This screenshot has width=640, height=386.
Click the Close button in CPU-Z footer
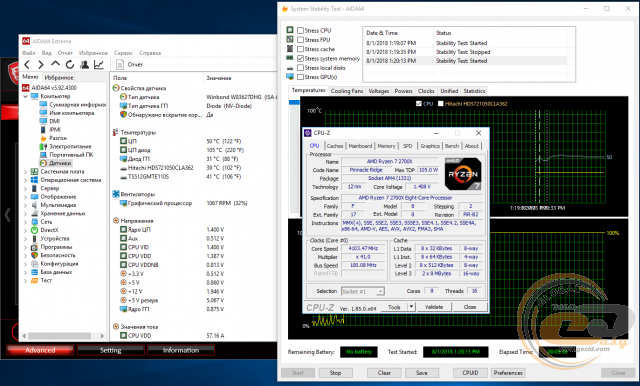(470, 307)
